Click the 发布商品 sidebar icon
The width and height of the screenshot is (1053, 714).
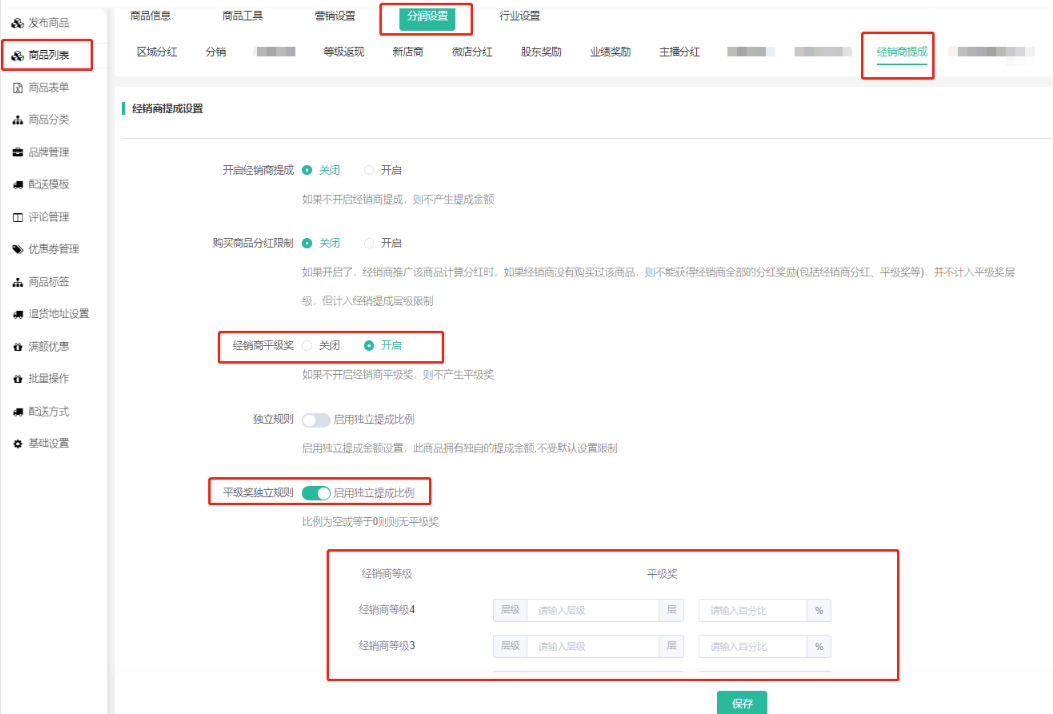(17, 23)
